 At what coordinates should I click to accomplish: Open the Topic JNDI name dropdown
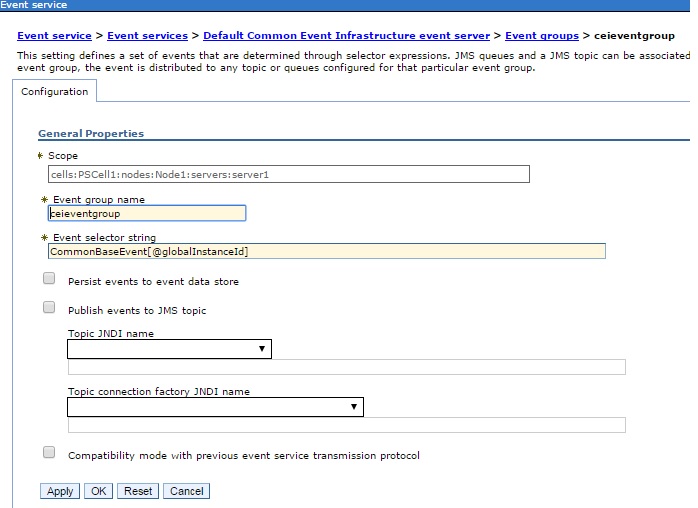(x=169, y=349)
